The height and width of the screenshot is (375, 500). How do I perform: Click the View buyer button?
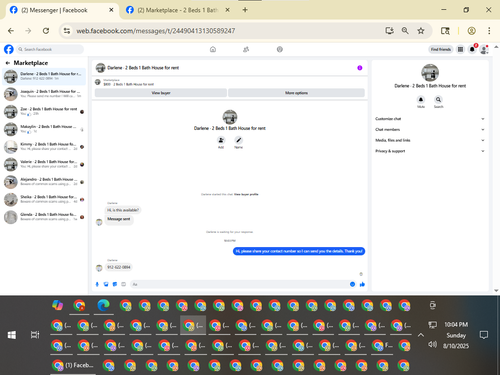pos(161,93)
